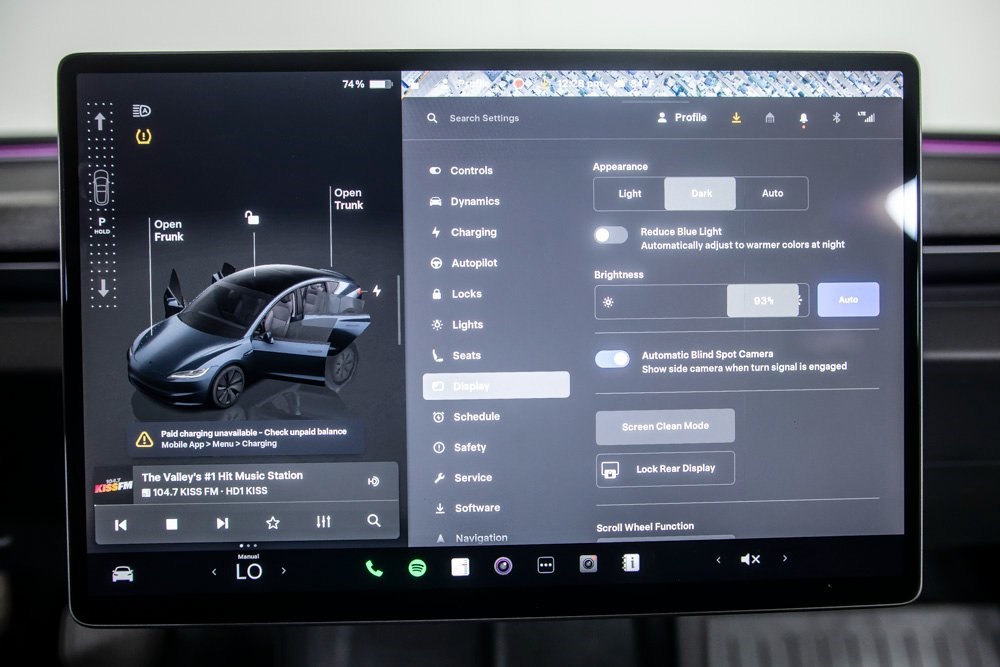Tap Open Trunk on the car view
Screen dimensions: 1000x667
(x=348, y=199)
